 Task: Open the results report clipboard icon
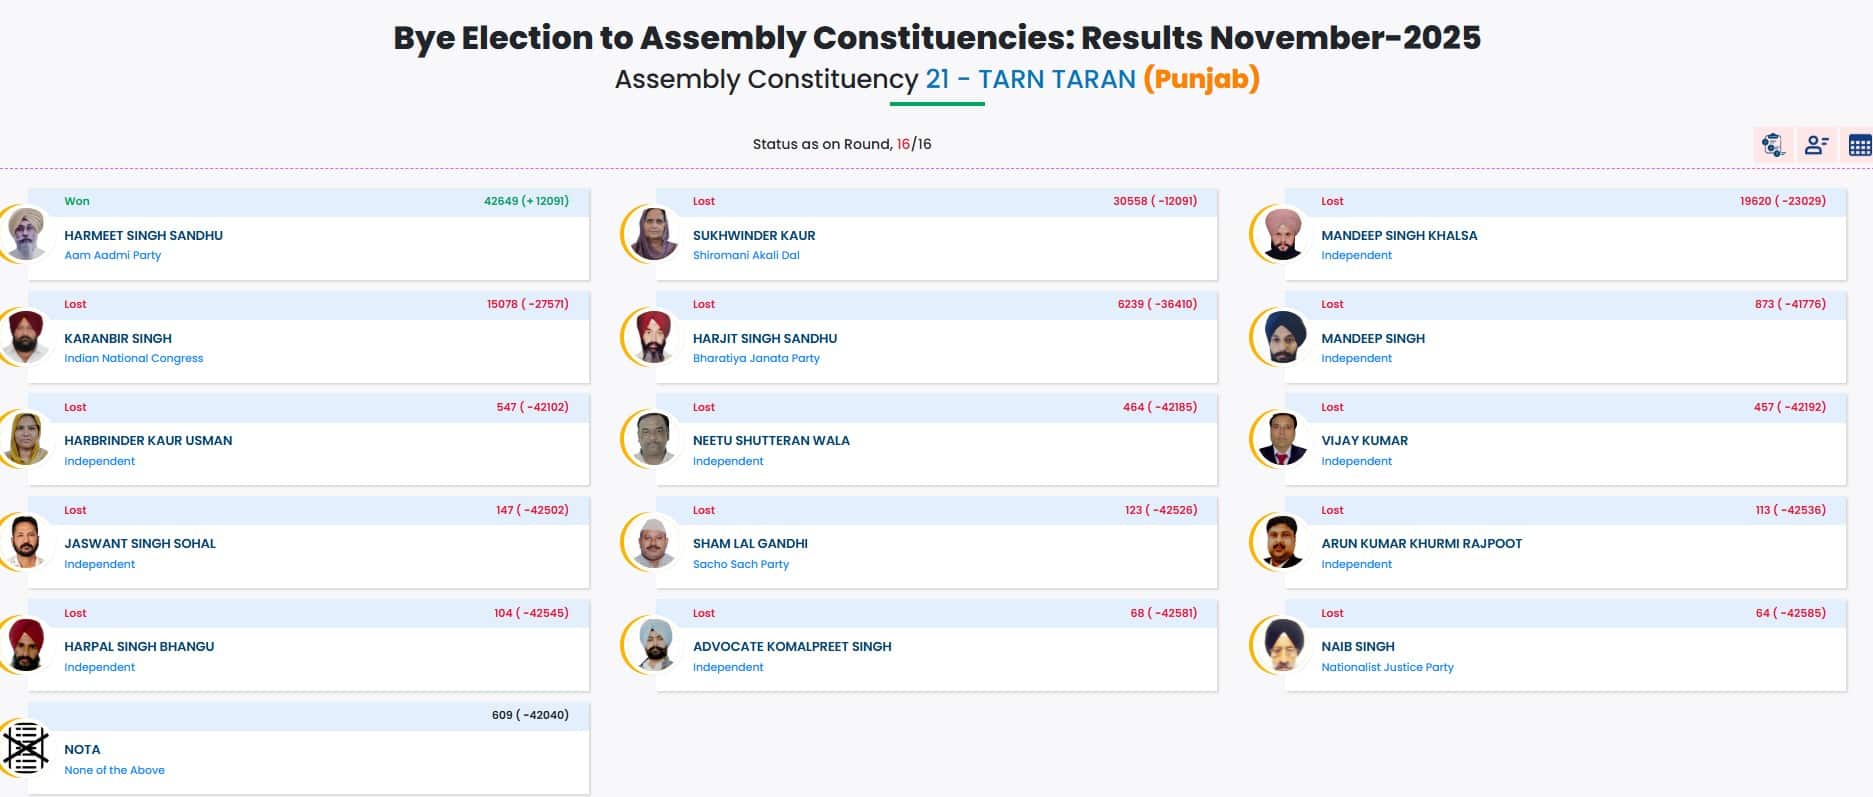click(1772, 146)
